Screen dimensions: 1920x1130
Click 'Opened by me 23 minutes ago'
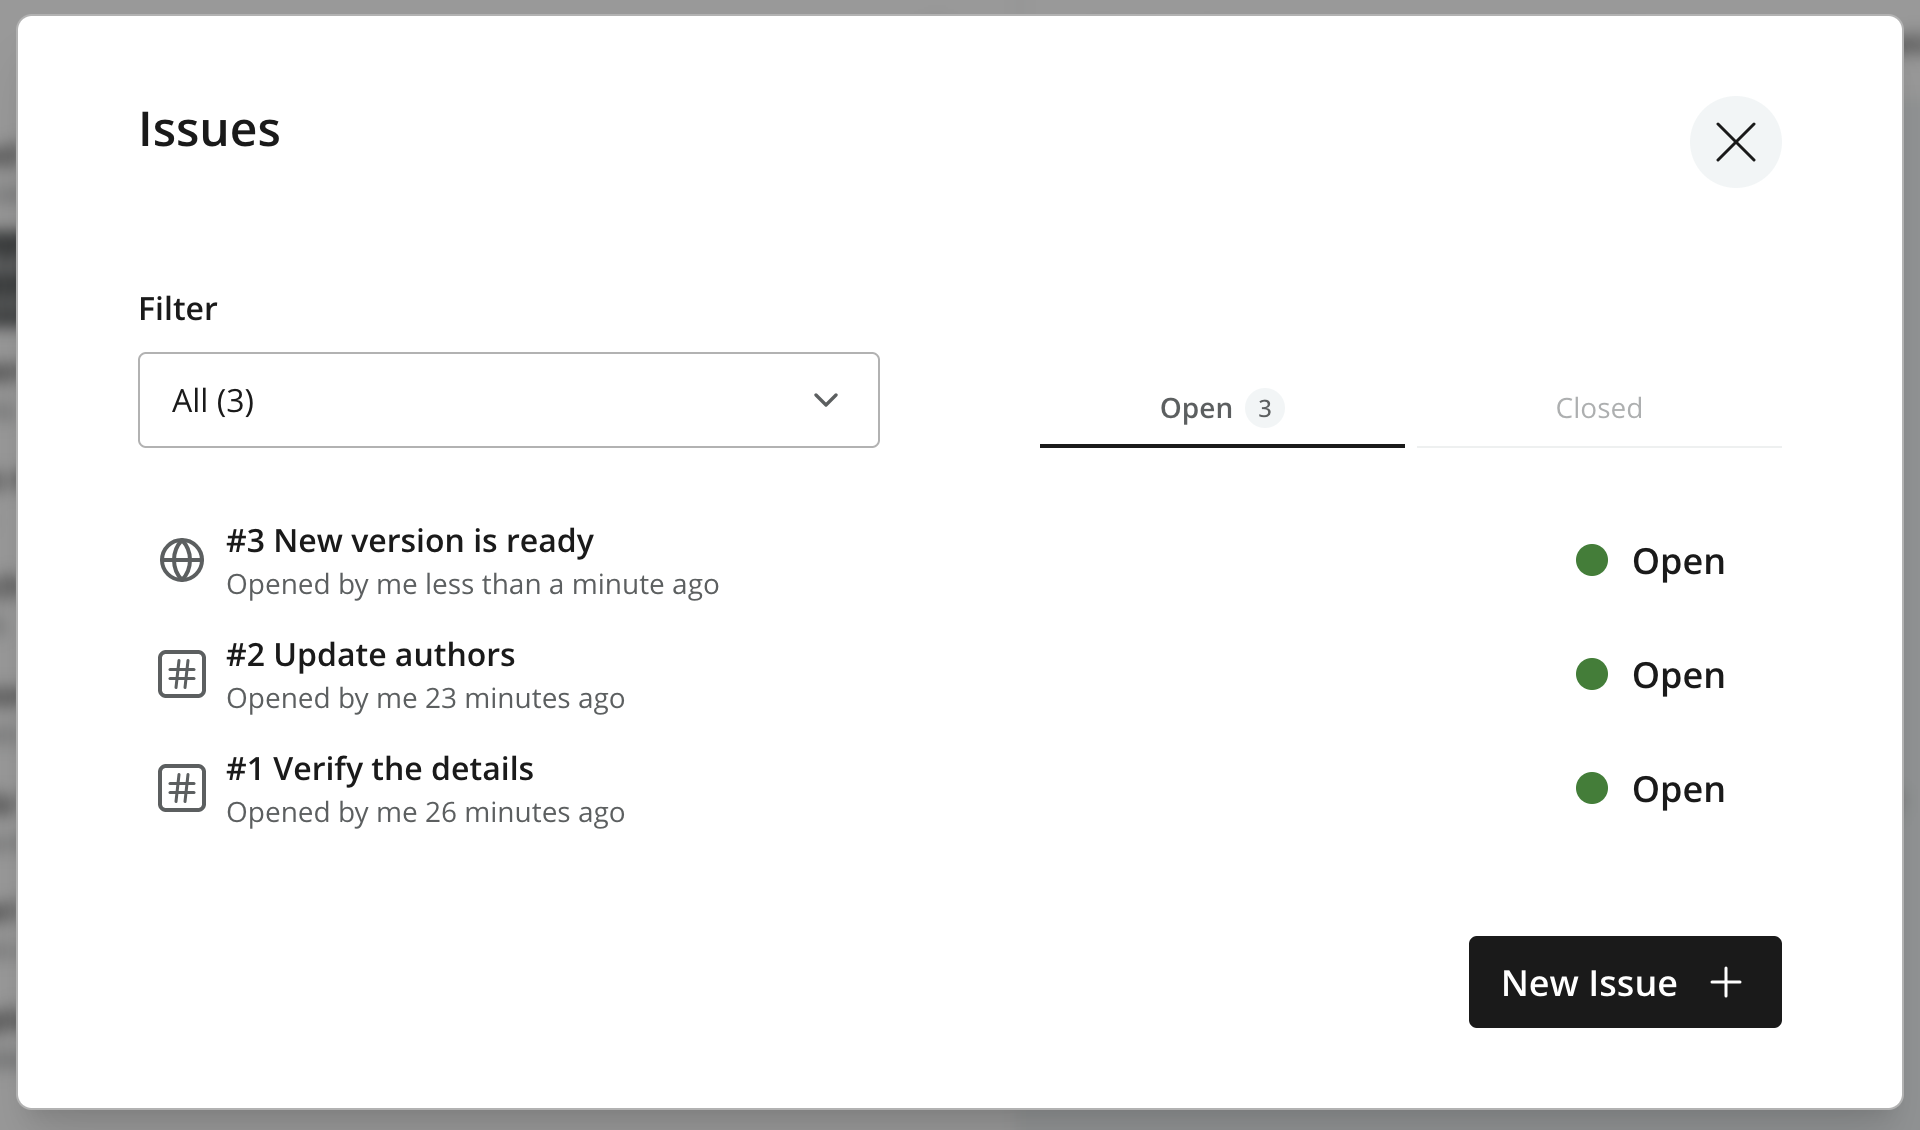(425, 698)
